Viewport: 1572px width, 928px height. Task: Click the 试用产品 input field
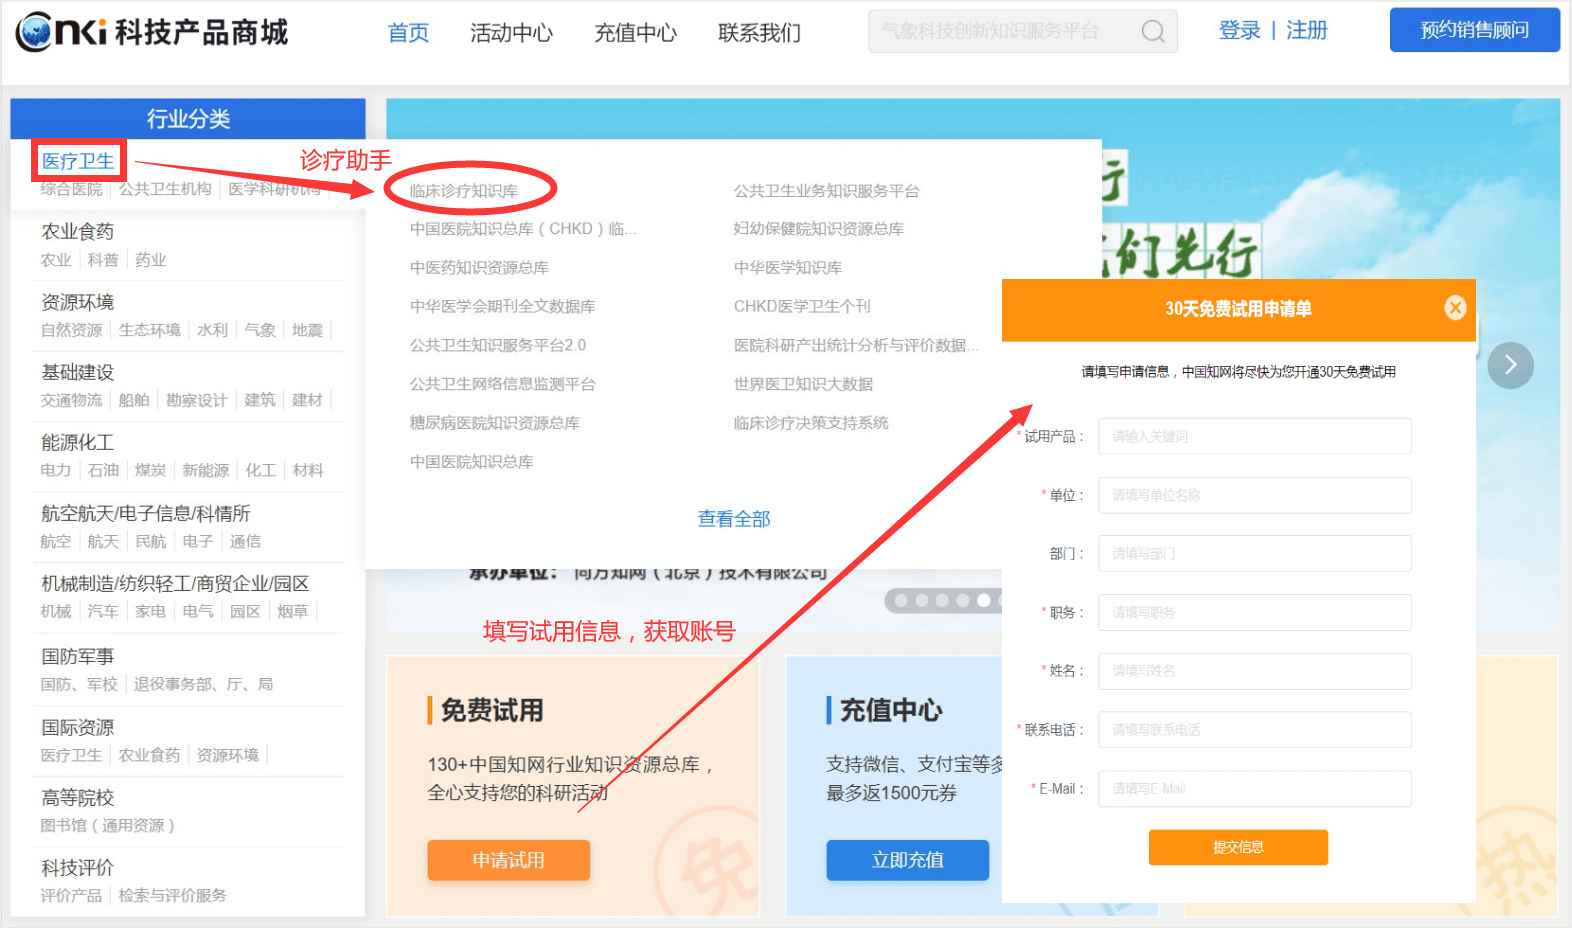1255,436
